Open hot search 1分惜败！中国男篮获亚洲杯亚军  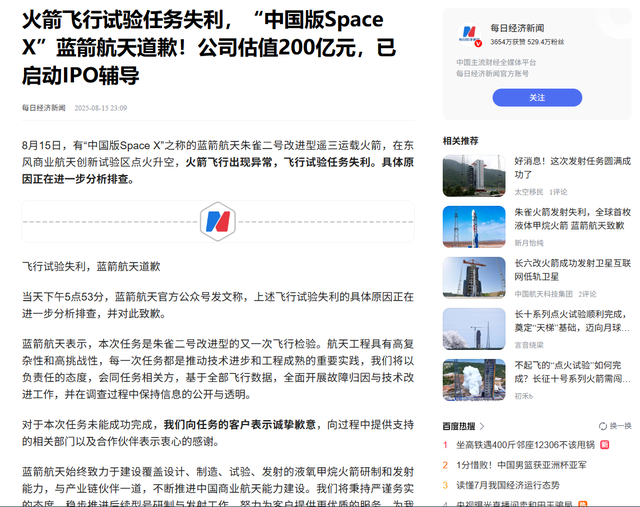point(521,465)
